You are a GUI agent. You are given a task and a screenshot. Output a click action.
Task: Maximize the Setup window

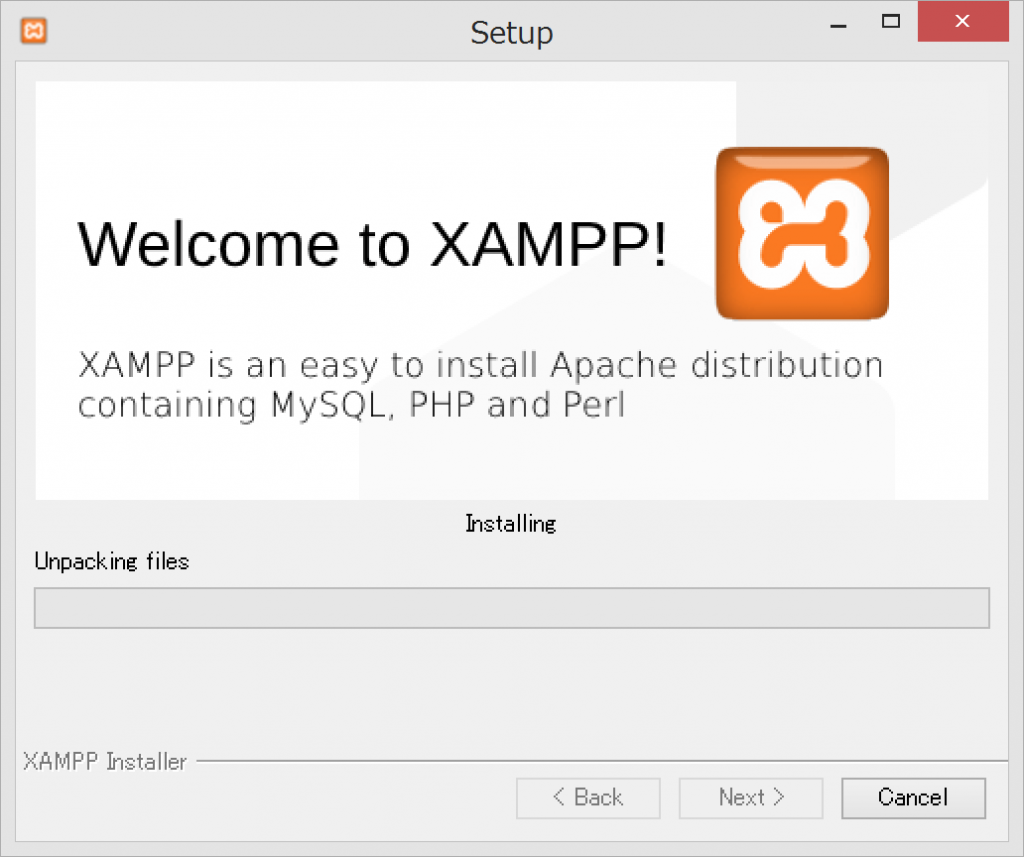click(890, 24)
